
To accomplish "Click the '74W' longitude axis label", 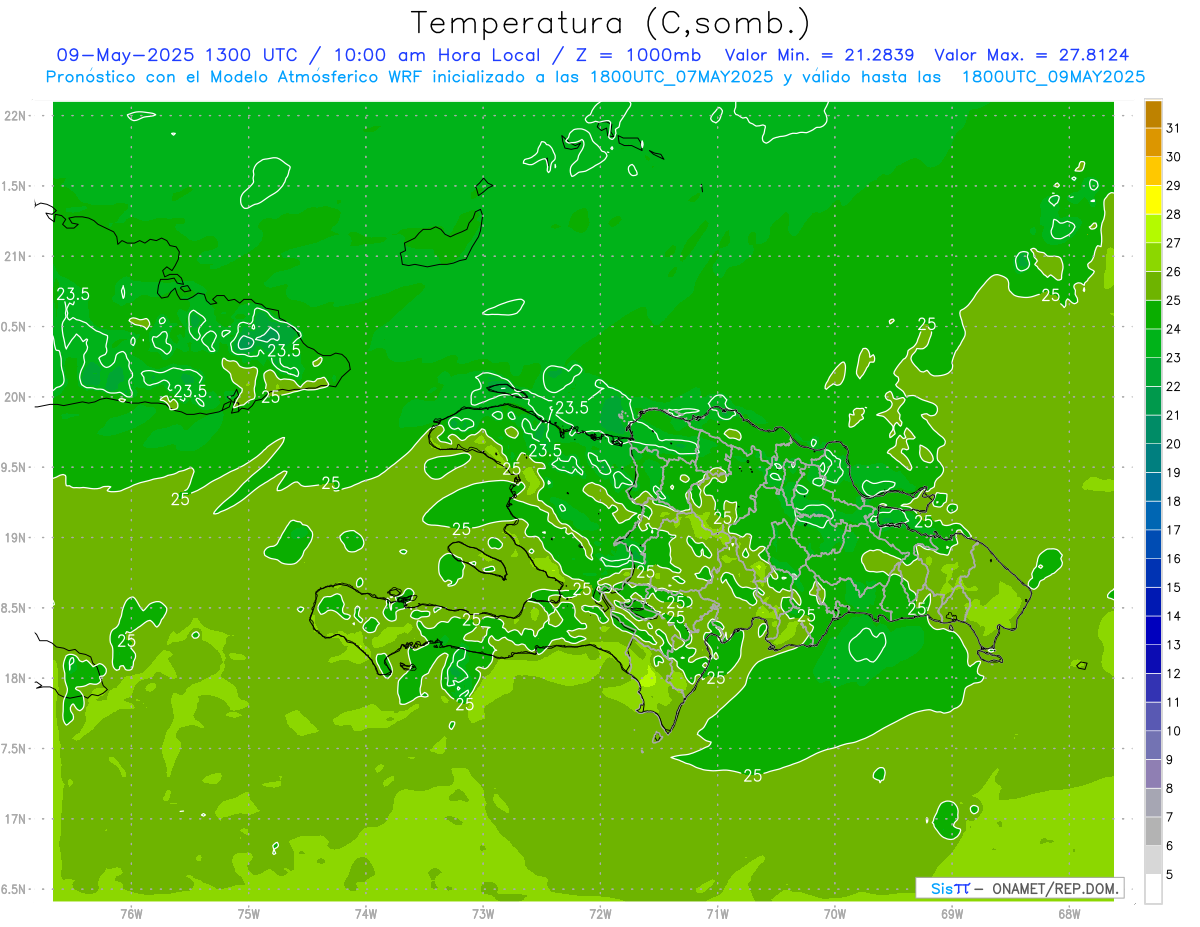I will (x=366, y=914).
